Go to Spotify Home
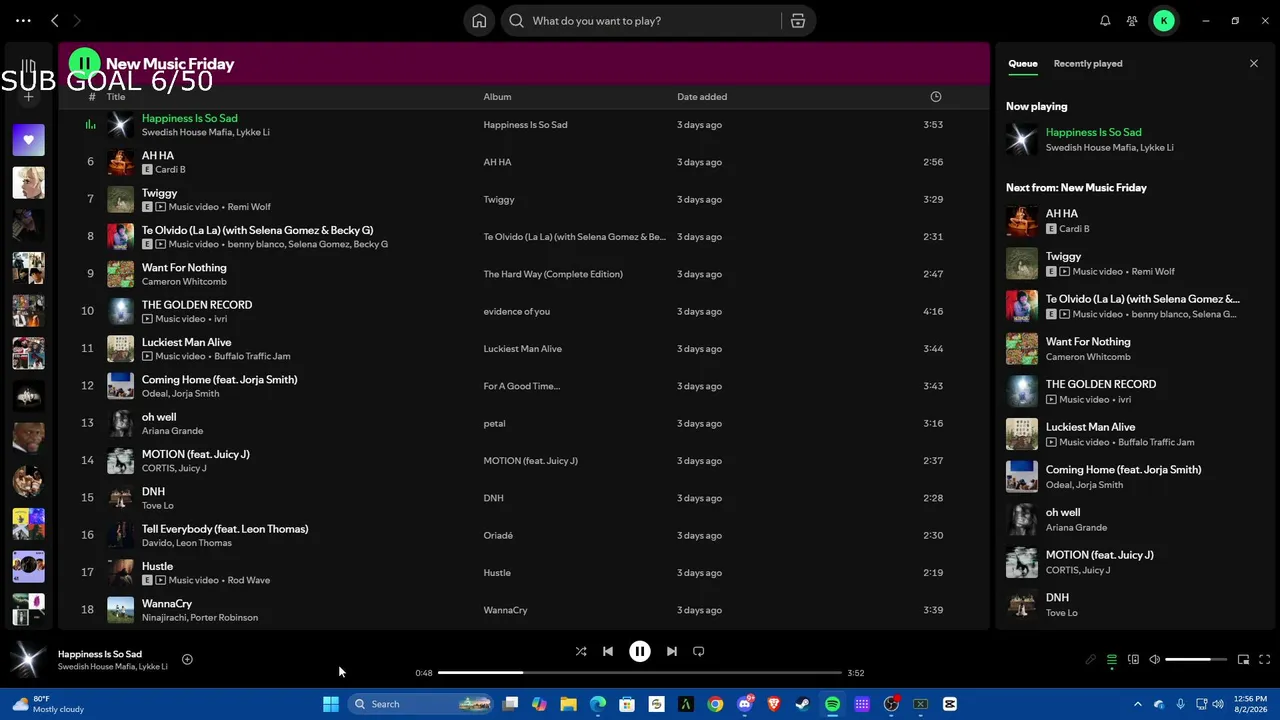Screen dimensions: 1280x720 pyautogui.click(x=479, y=21)
